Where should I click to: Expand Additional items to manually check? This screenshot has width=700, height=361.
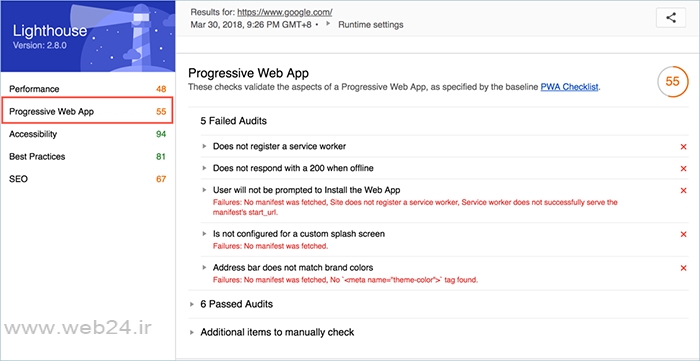click(271, 332)
